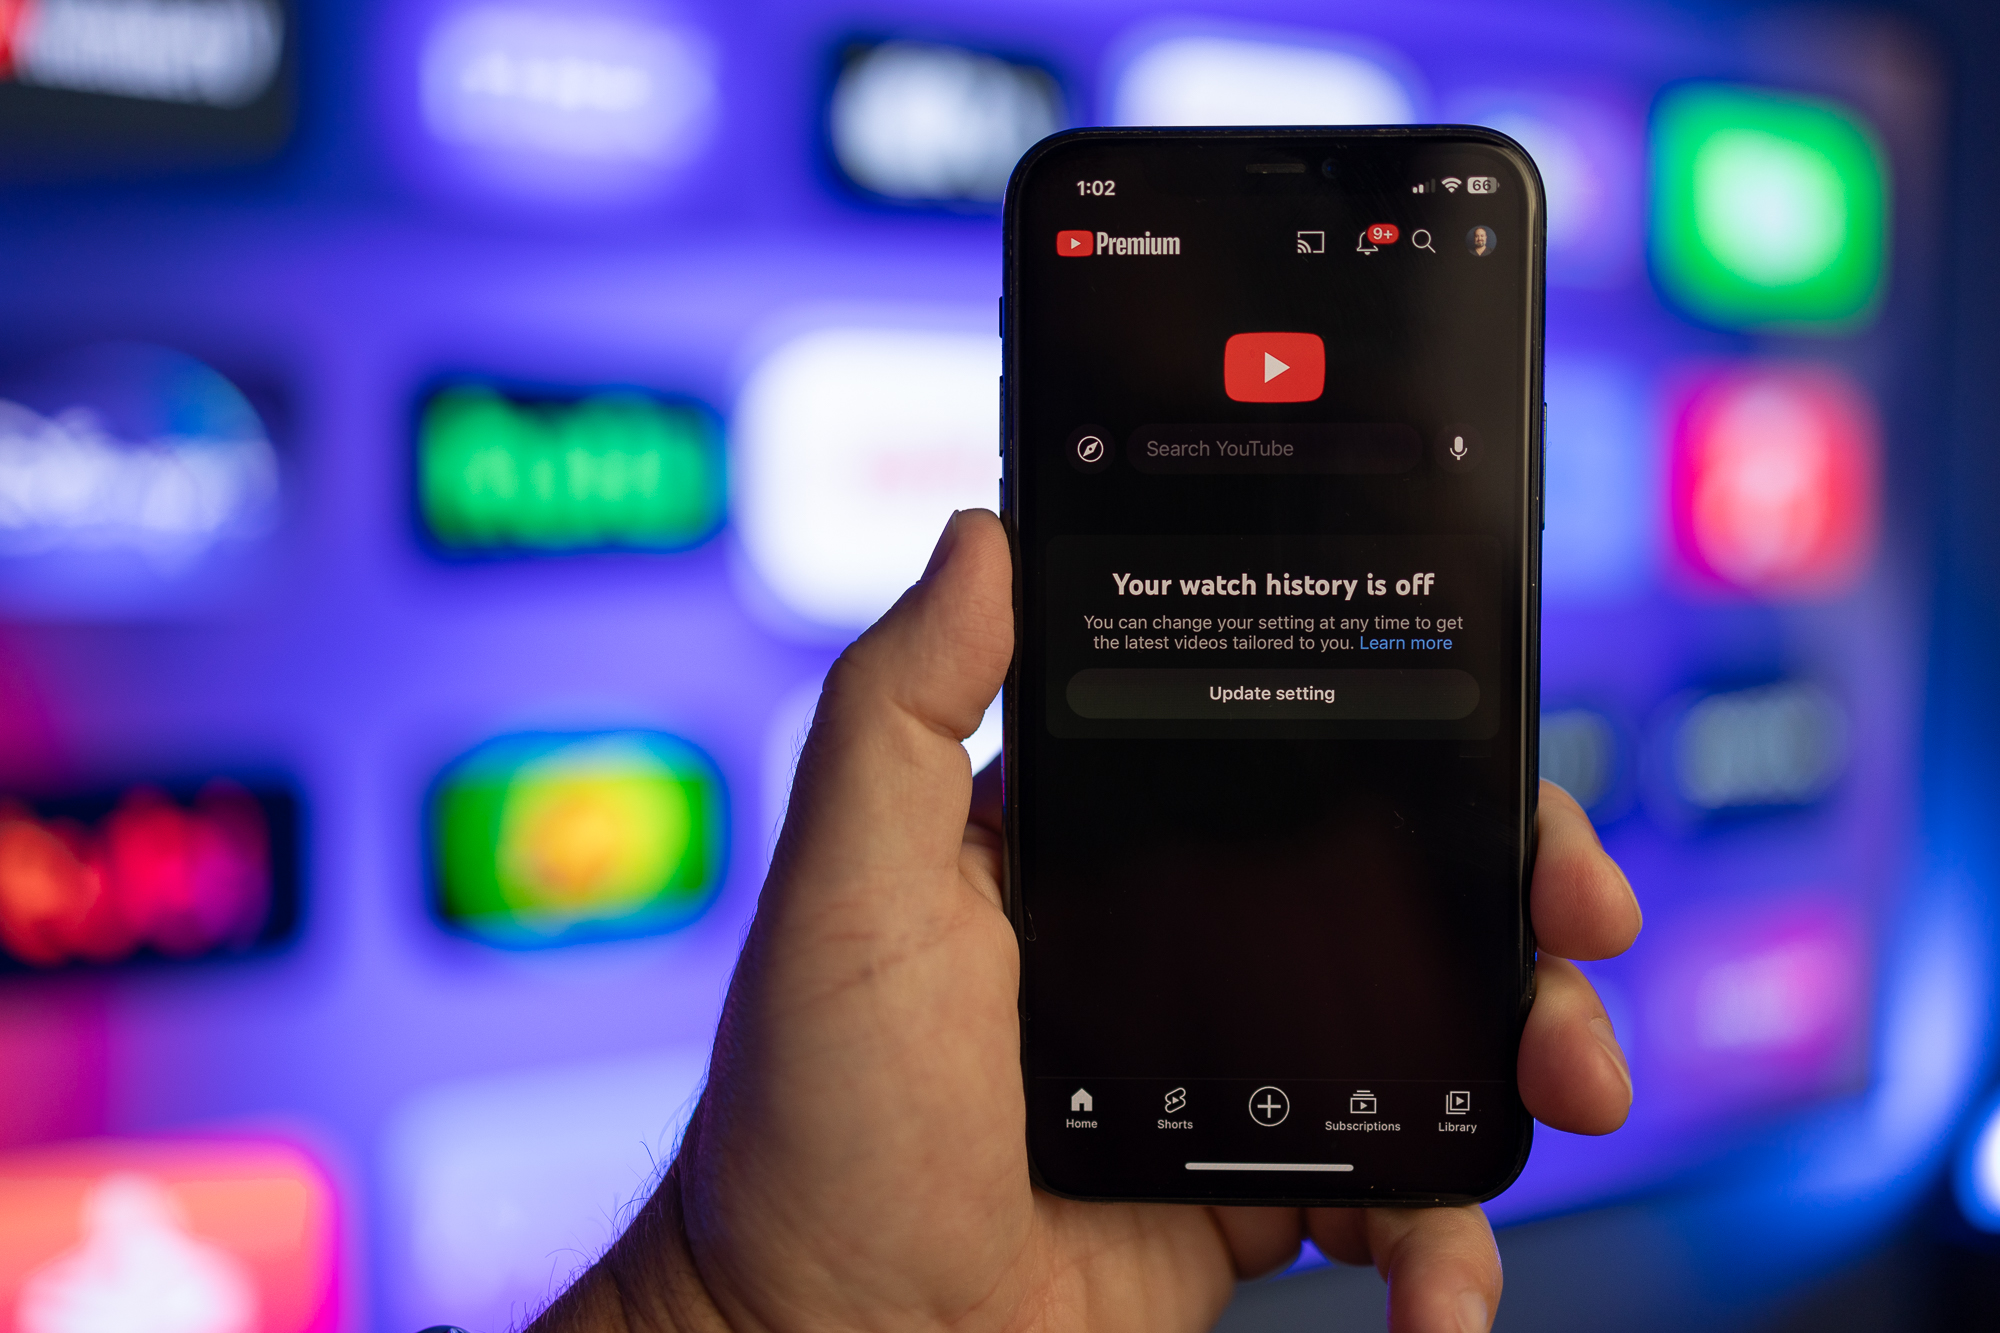Tap the search magnifier icon

(1423, 241)
